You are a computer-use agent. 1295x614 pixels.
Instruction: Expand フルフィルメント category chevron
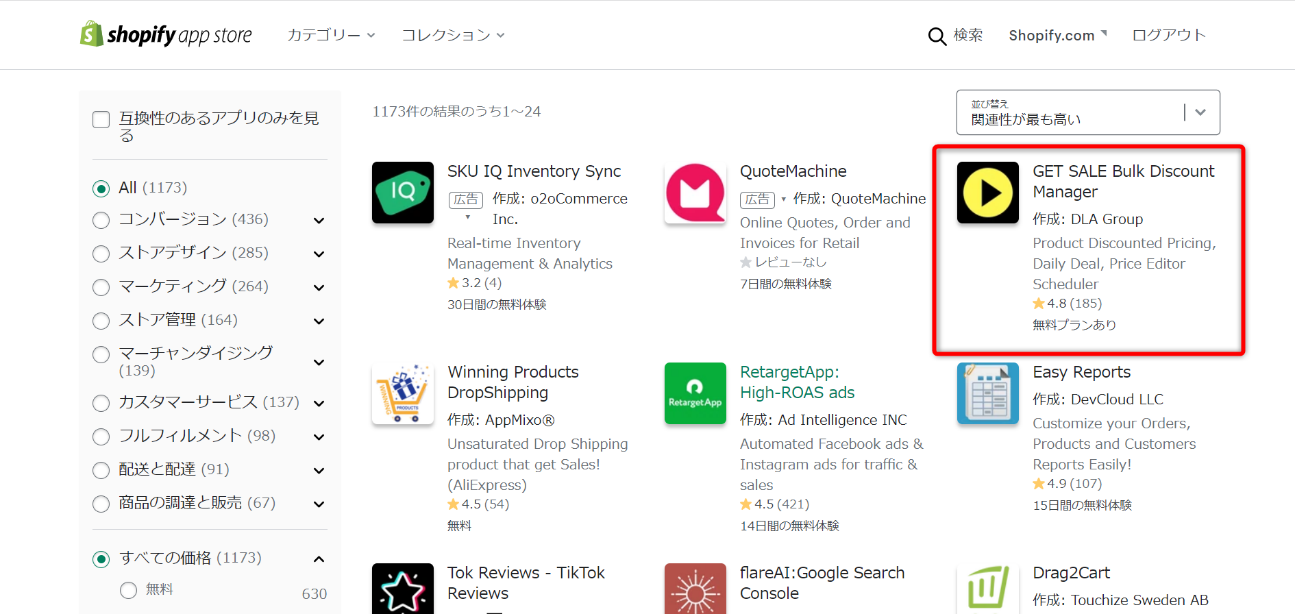(x=319, y=436)
